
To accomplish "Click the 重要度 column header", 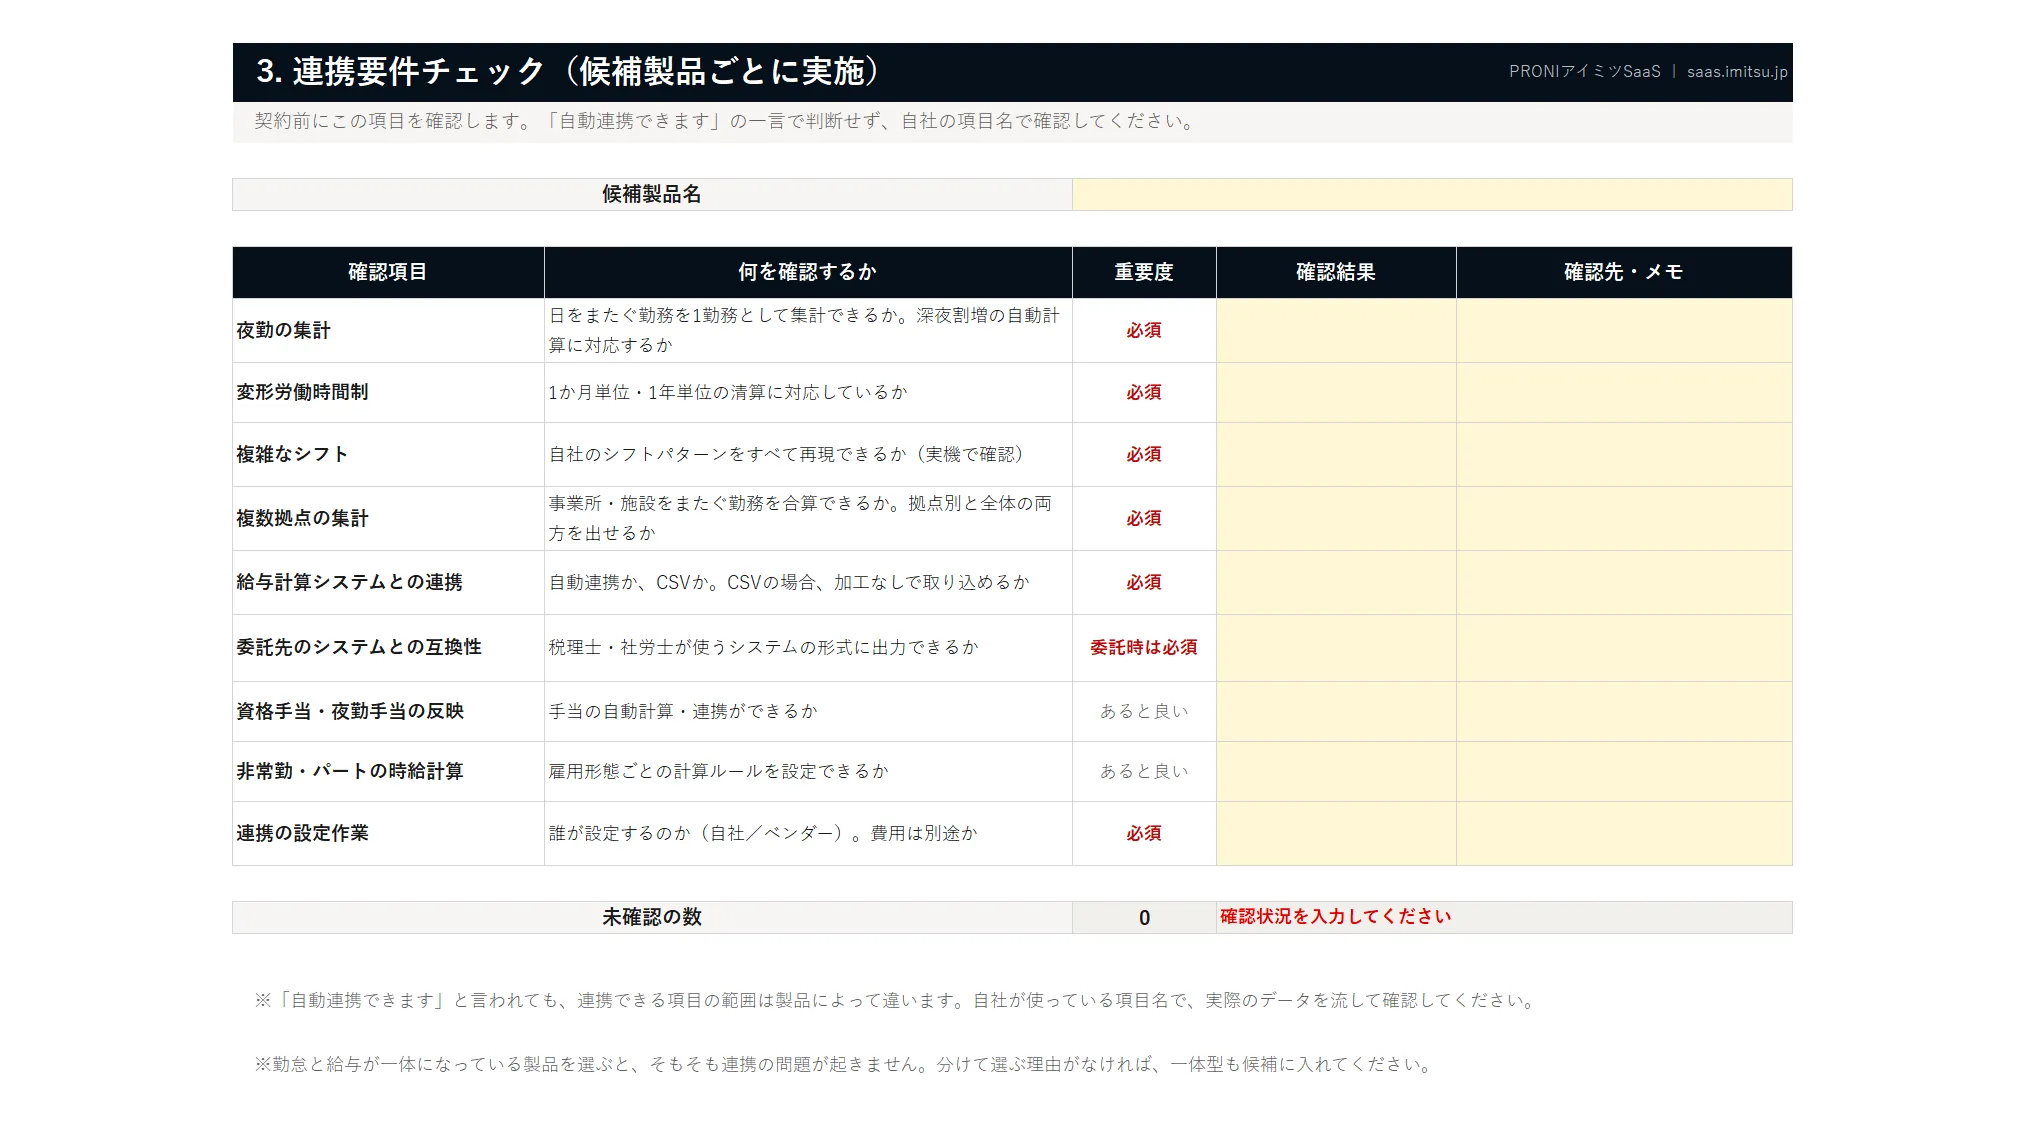I will pos(1144,272).
